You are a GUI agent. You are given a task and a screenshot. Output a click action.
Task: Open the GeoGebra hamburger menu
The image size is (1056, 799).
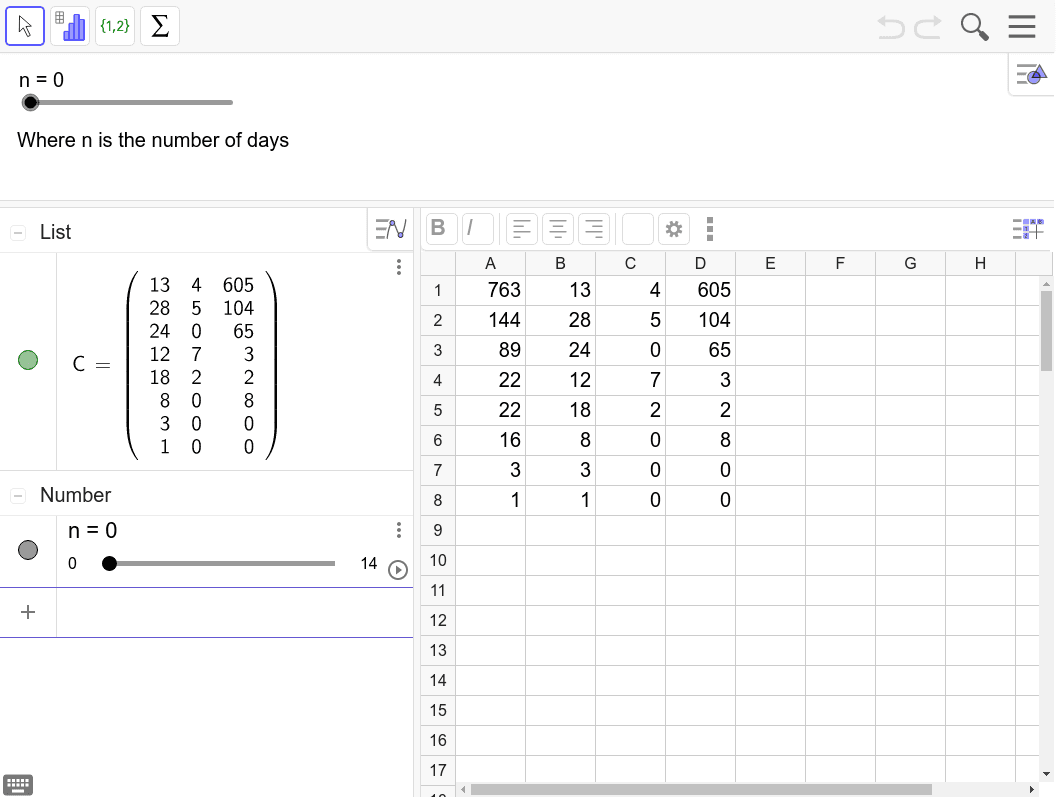click(1022, 27)
